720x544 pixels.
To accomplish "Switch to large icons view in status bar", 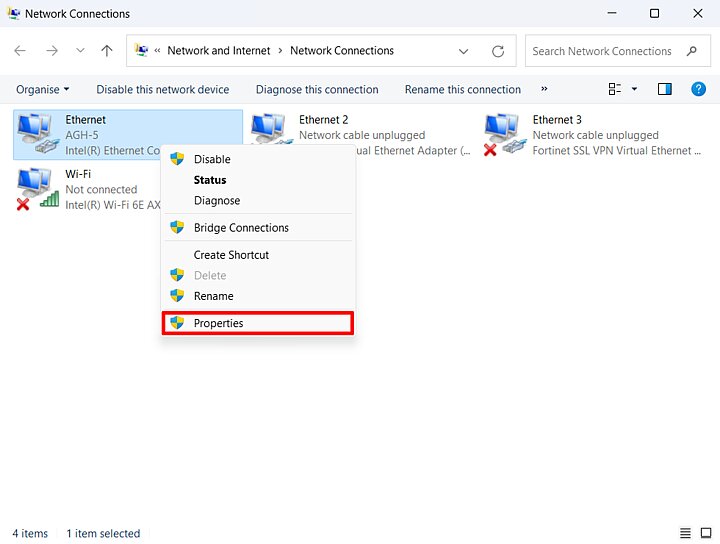I will [706, 533].
